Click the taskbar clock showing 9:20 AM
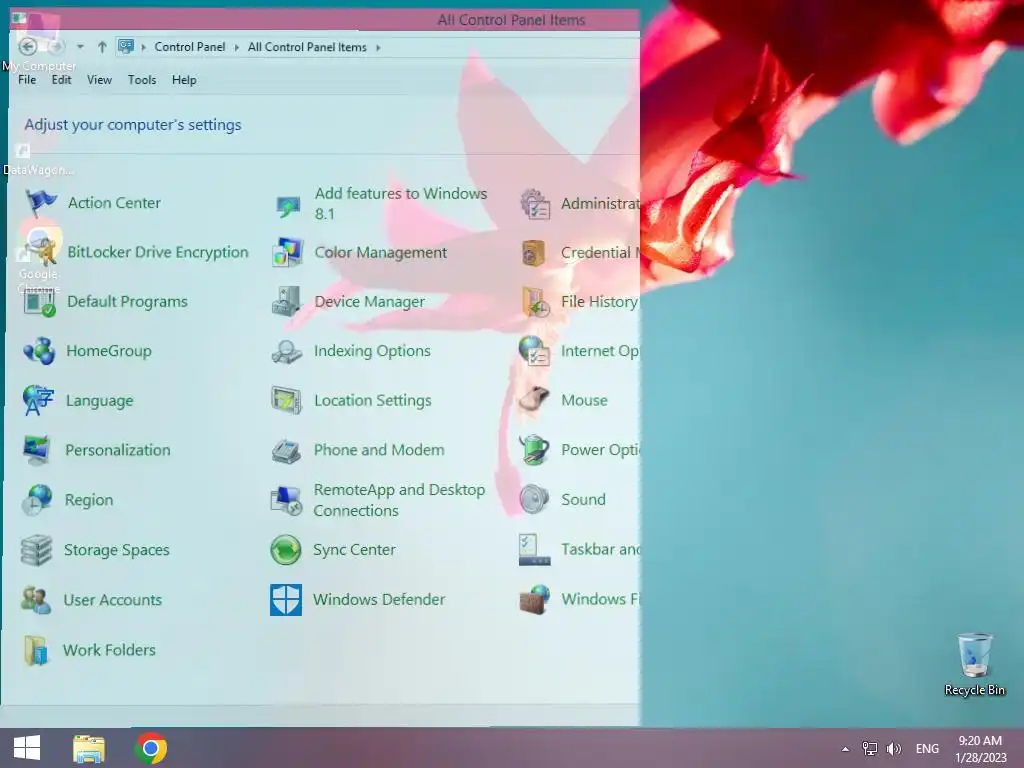The height and width of the screenshot is (768, 1024). (x=980, y=749)
